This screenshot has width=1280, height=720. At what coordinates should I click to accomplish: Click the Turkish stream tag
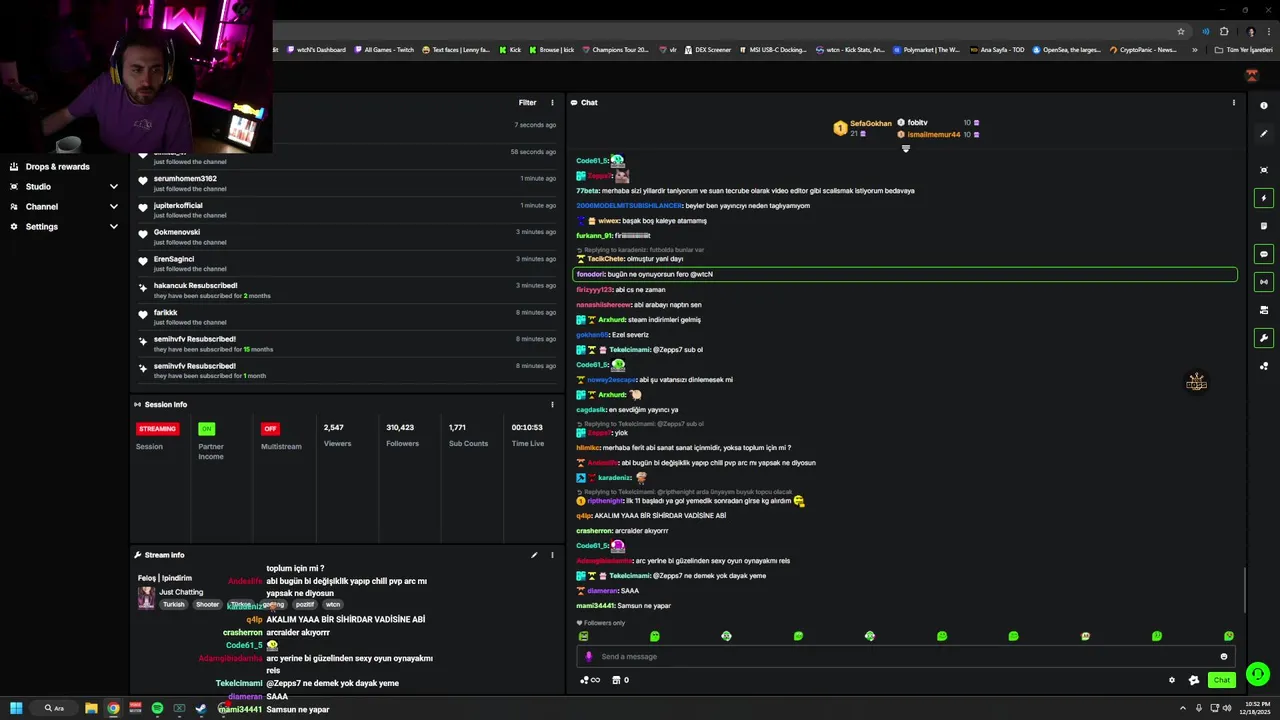[174, 604]
